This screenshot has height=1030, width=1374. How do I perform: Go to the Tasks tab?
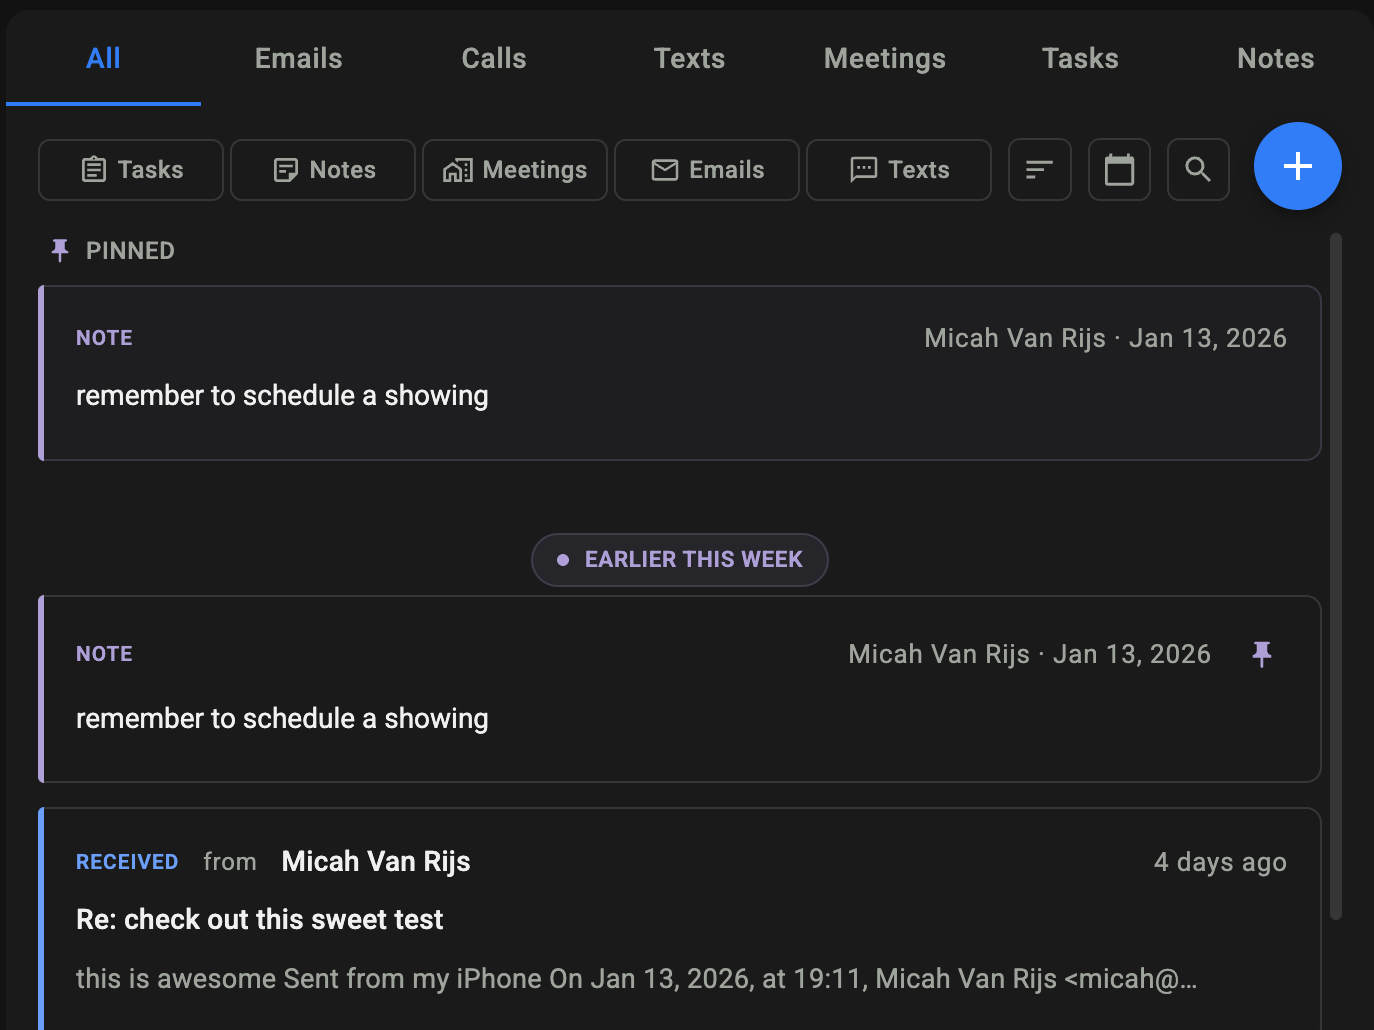[1080, 59]
